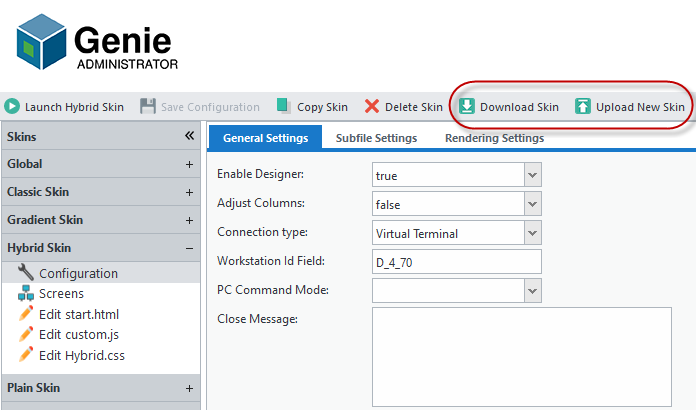696x410 pixels.
Task: Click the Gradient Skin section title
Action: 45,220
